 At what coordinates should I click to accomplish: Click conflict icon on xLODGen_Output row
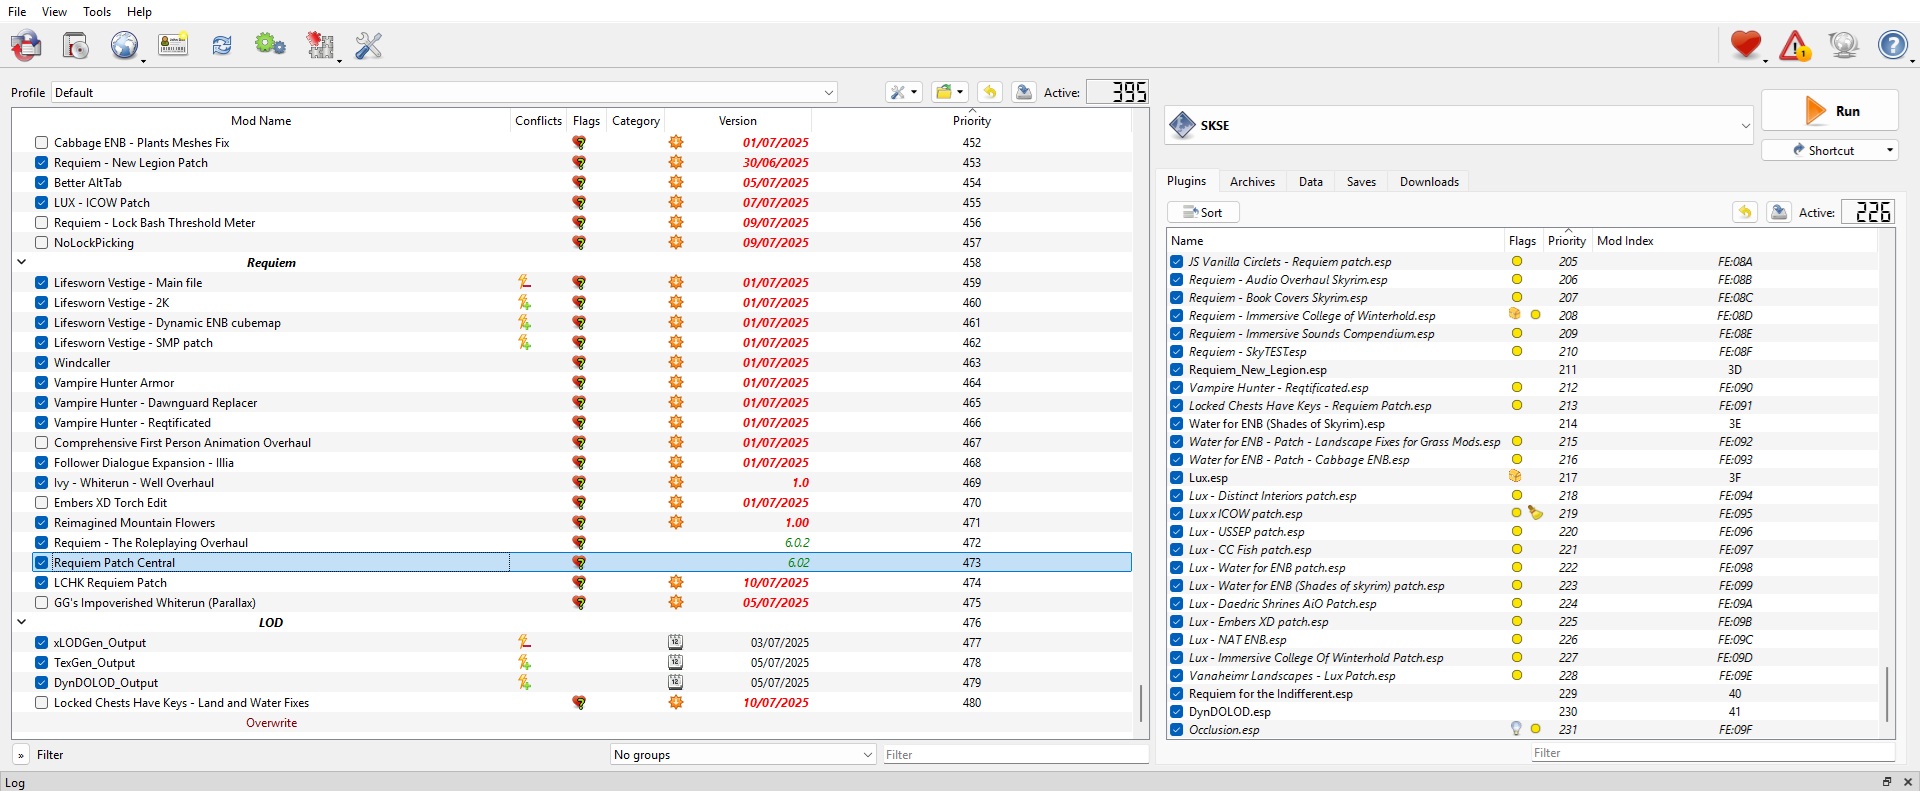point(524,642)
